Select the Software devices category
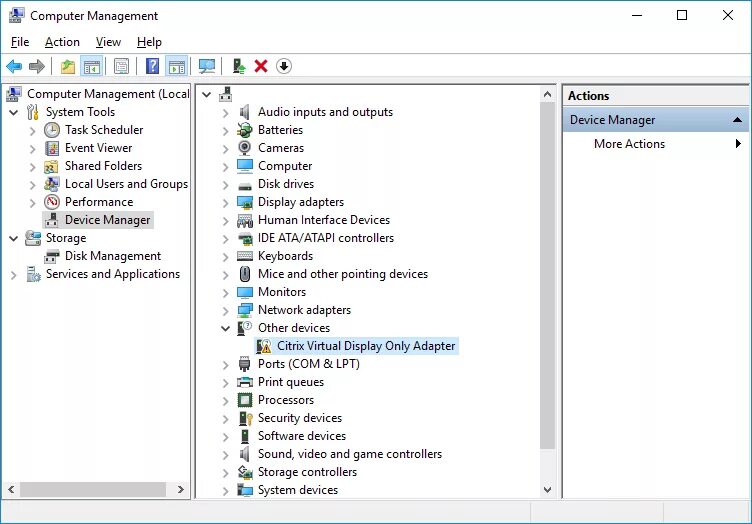The image size is (752, 524). [302, 436]
